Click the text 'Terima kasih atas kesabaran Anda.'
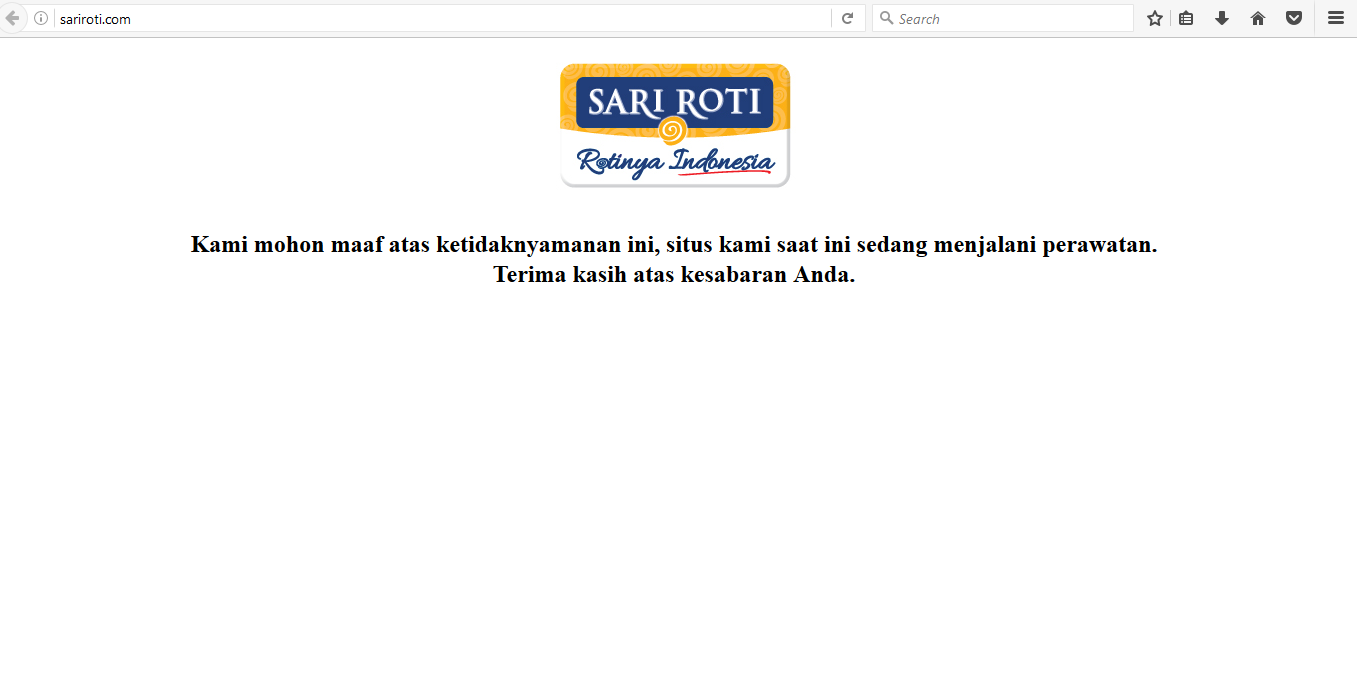Screen dimensions: 1357x695 pyautogui.click(x=674, y=275)
